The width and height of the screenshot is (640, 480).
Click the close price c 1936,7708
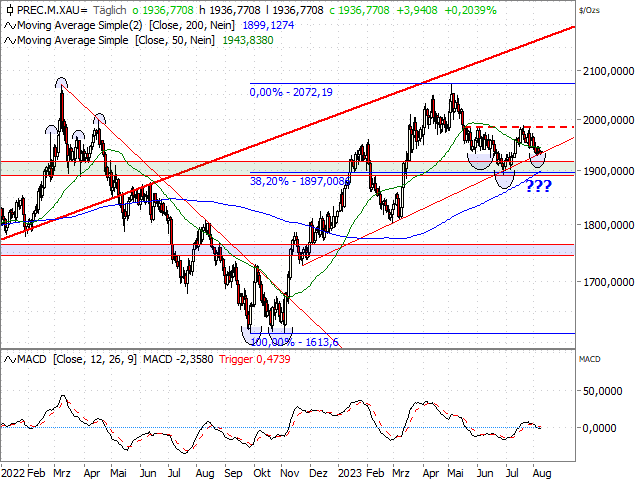point(360,10)
